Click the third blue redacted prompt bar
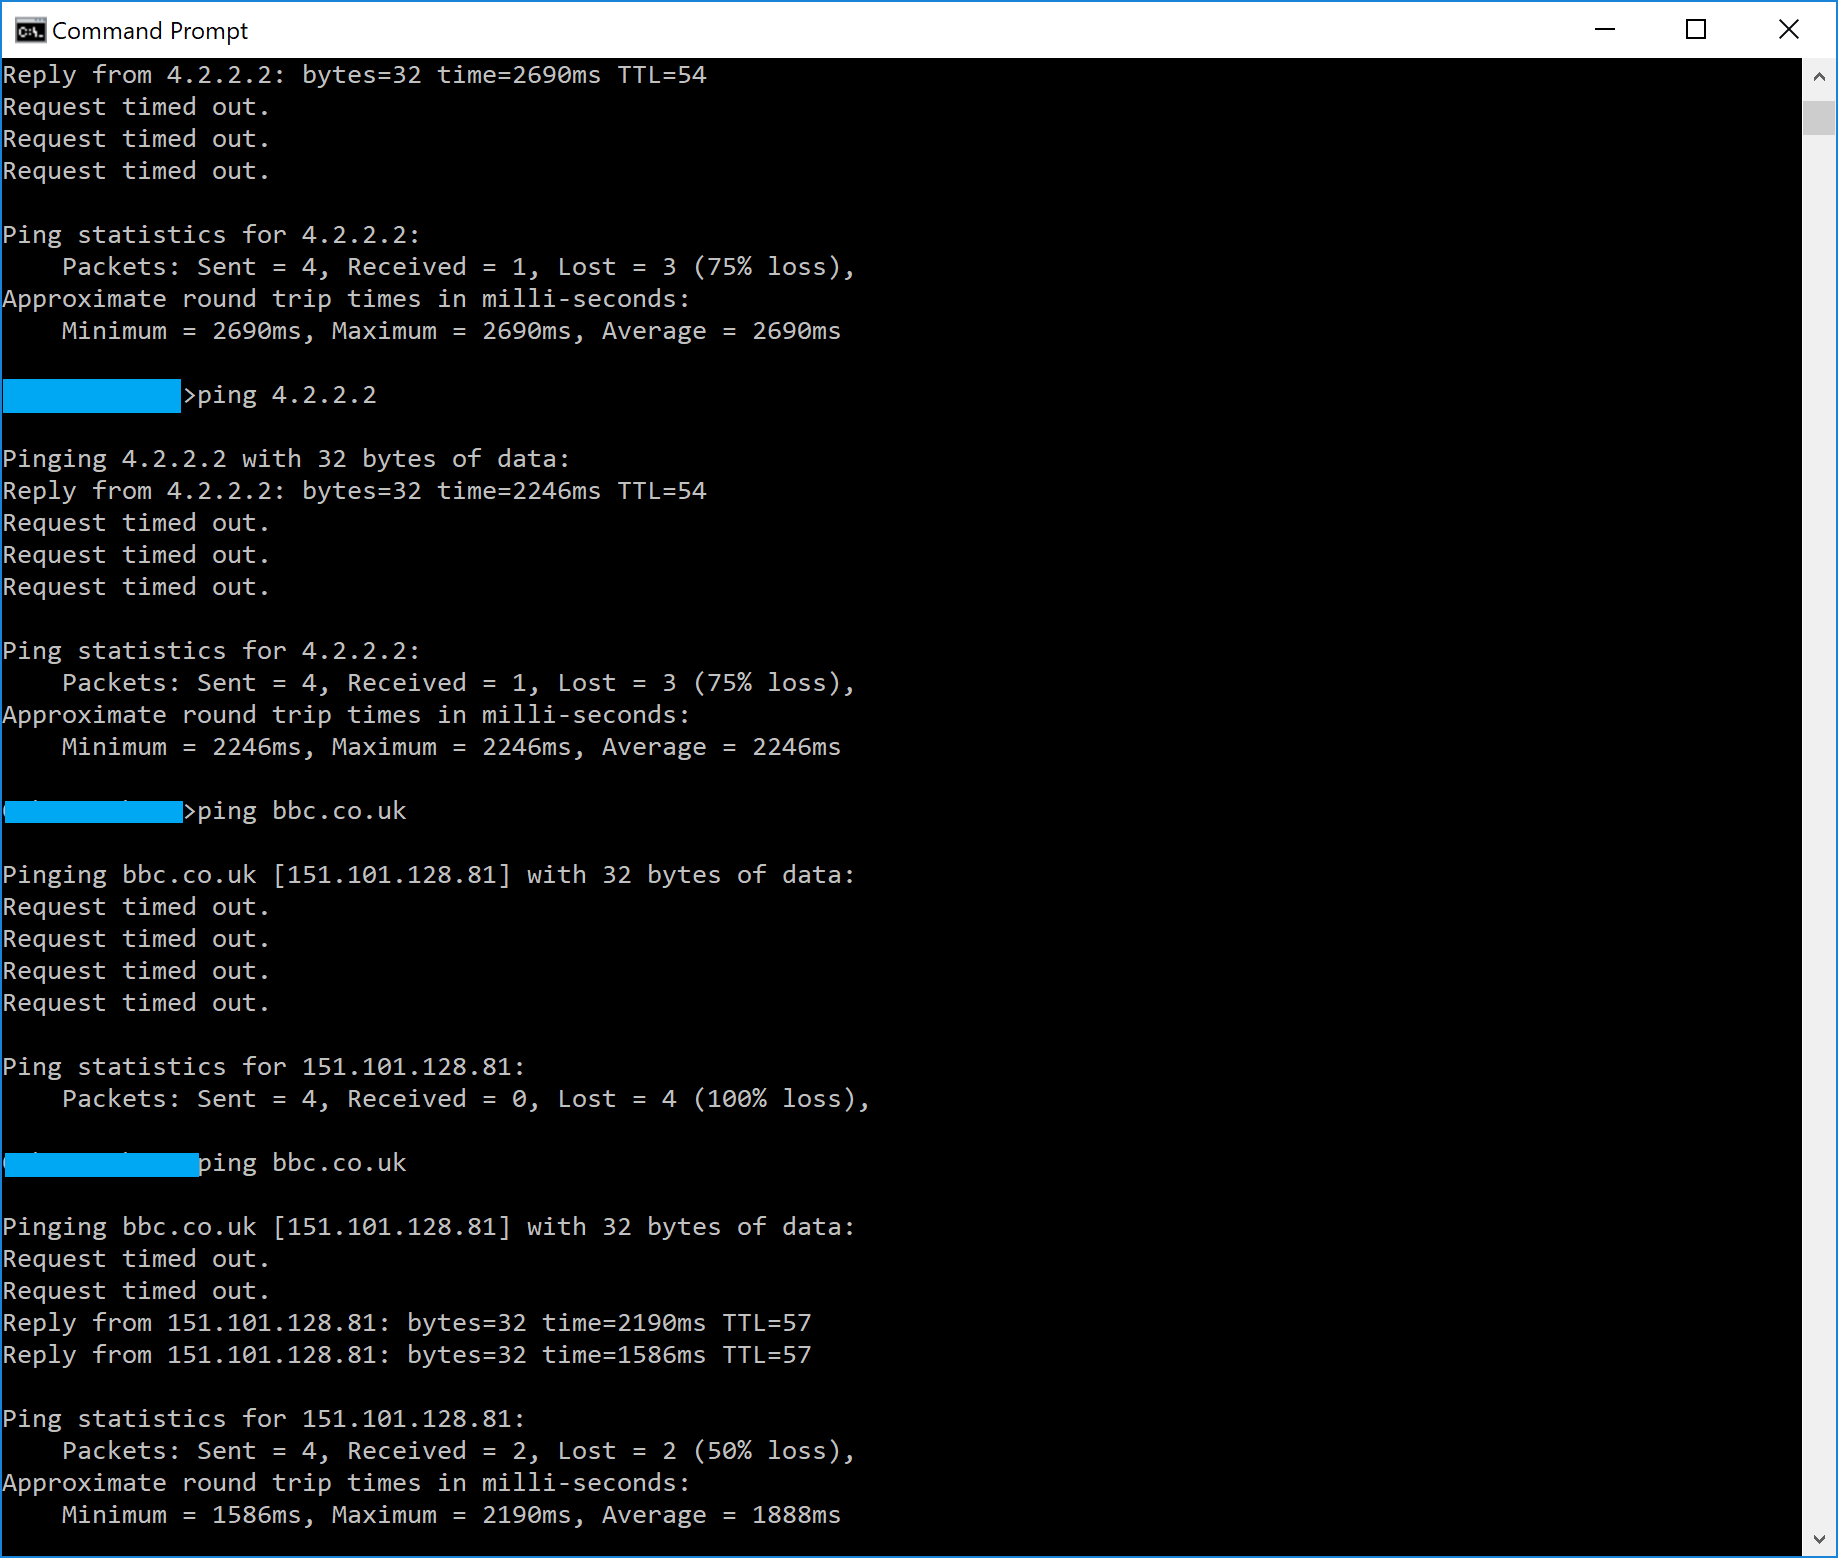 pos(98,1164)
